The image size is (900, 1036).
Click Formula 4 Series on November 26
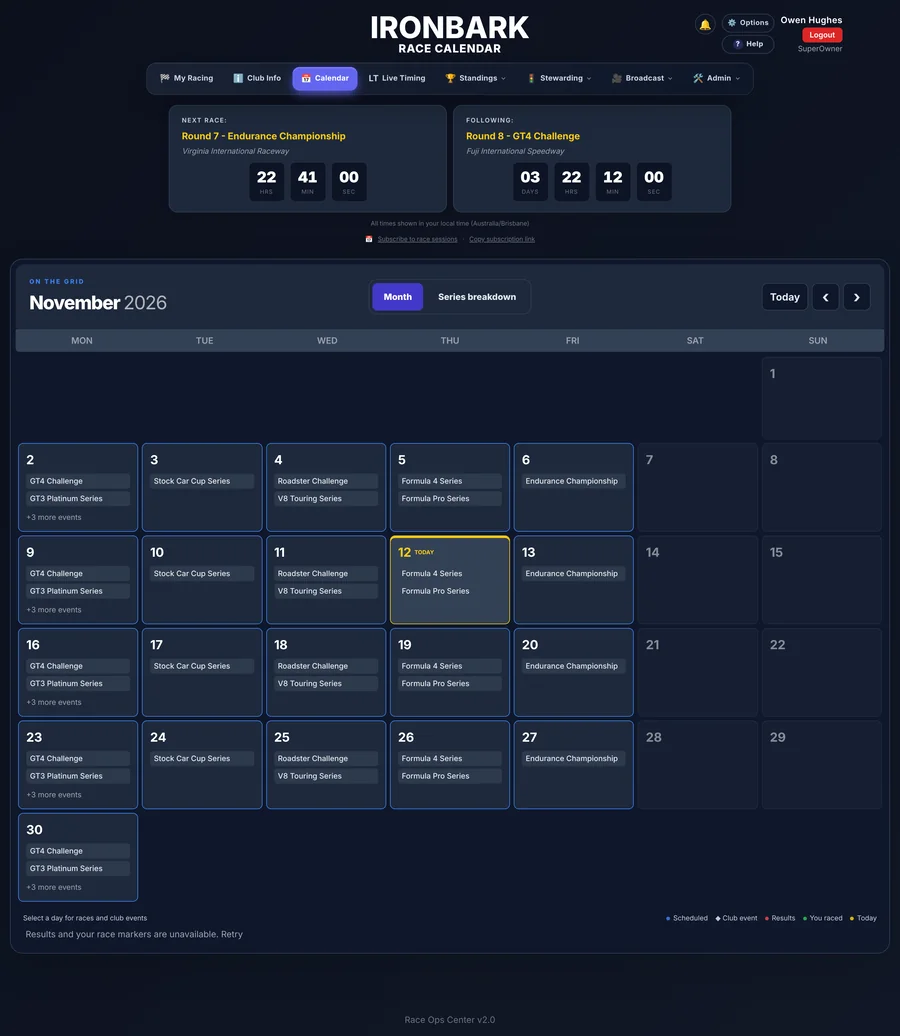point(450,758)
